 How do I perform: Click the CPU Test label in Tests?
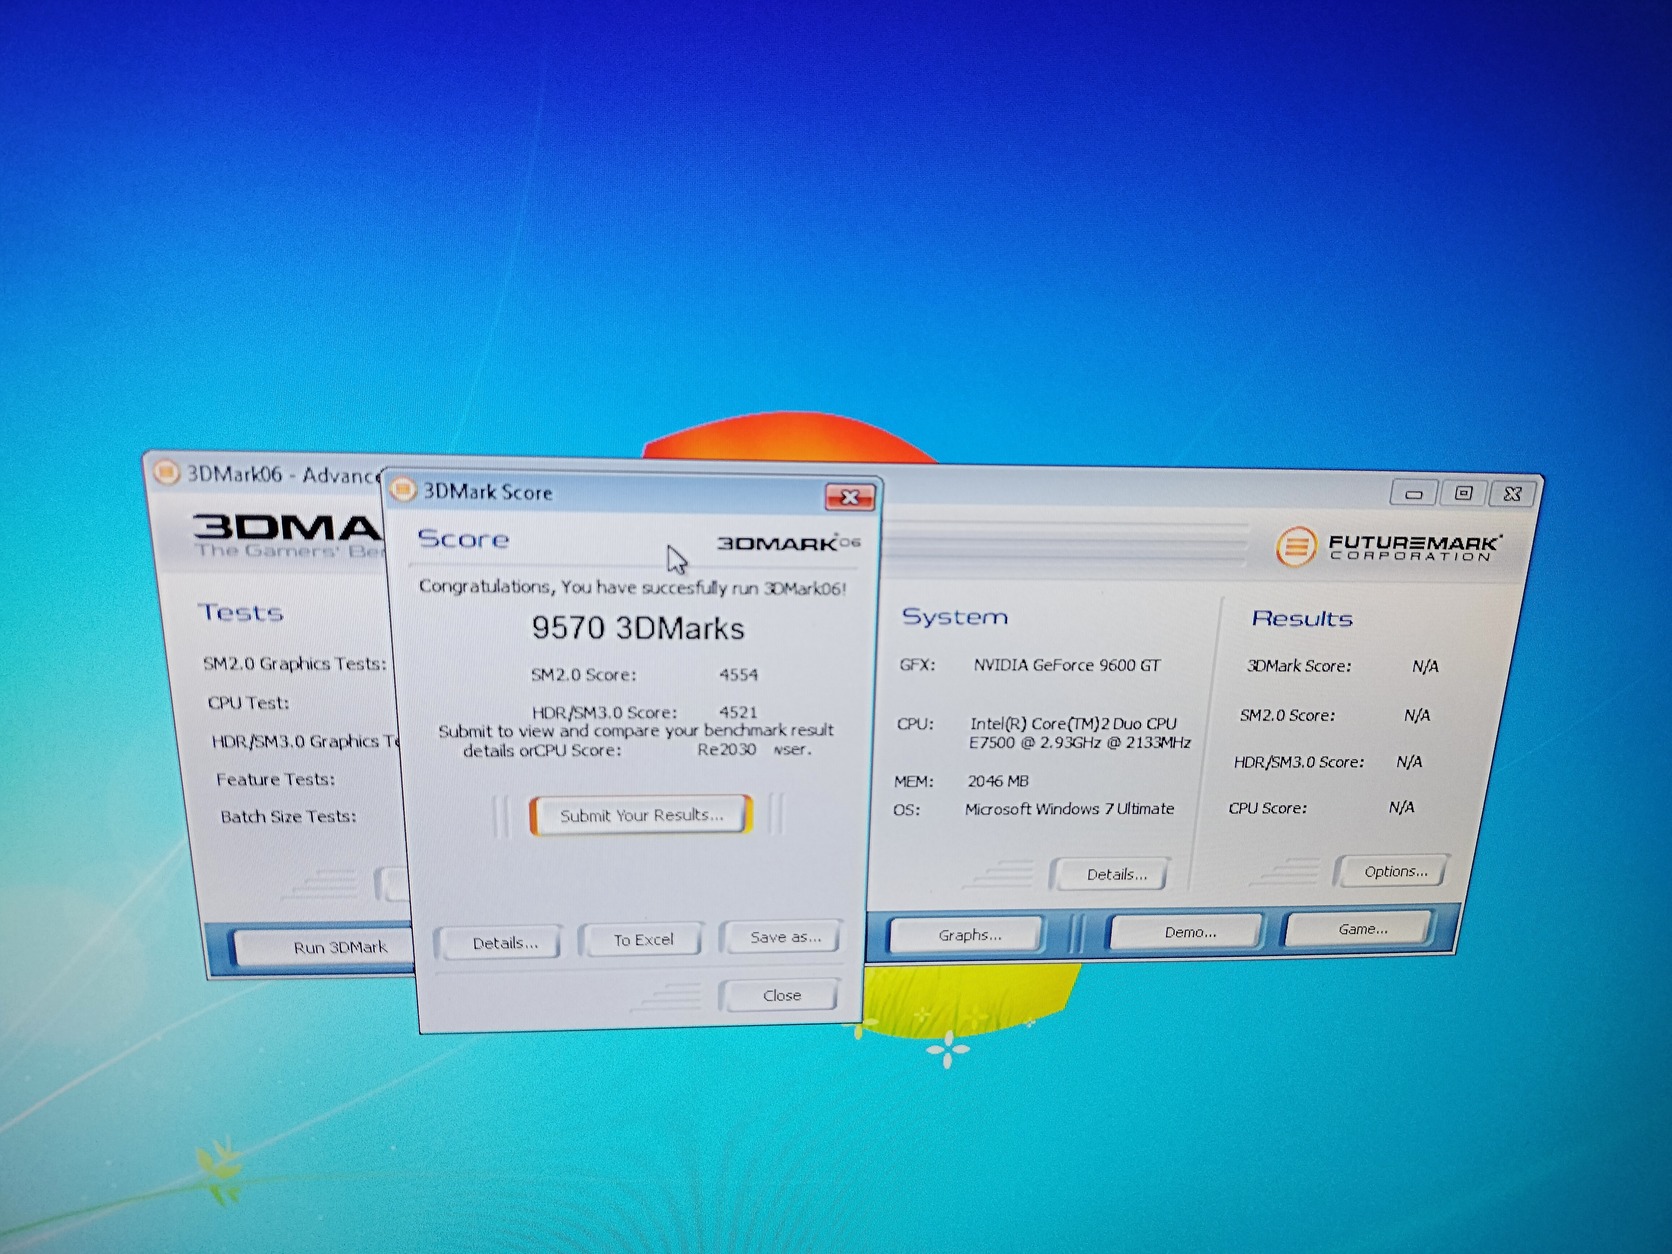pyautogui.click(x=248, y=703)
